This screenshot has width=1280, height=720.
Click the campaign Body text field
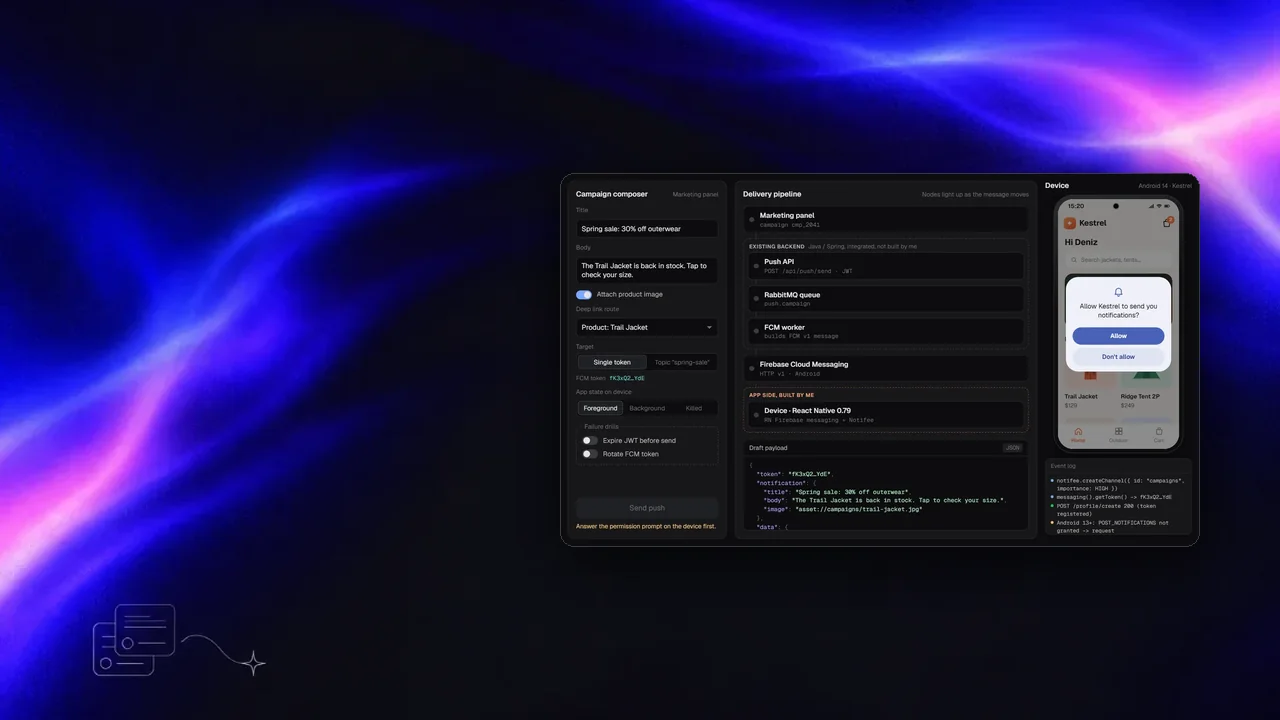(647, 270)
